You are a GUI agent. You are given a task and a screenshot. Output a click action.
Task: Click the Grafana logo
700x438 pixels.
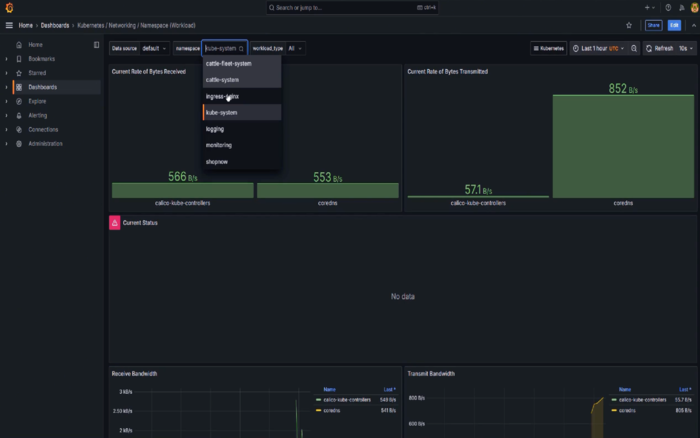(9, 8)
